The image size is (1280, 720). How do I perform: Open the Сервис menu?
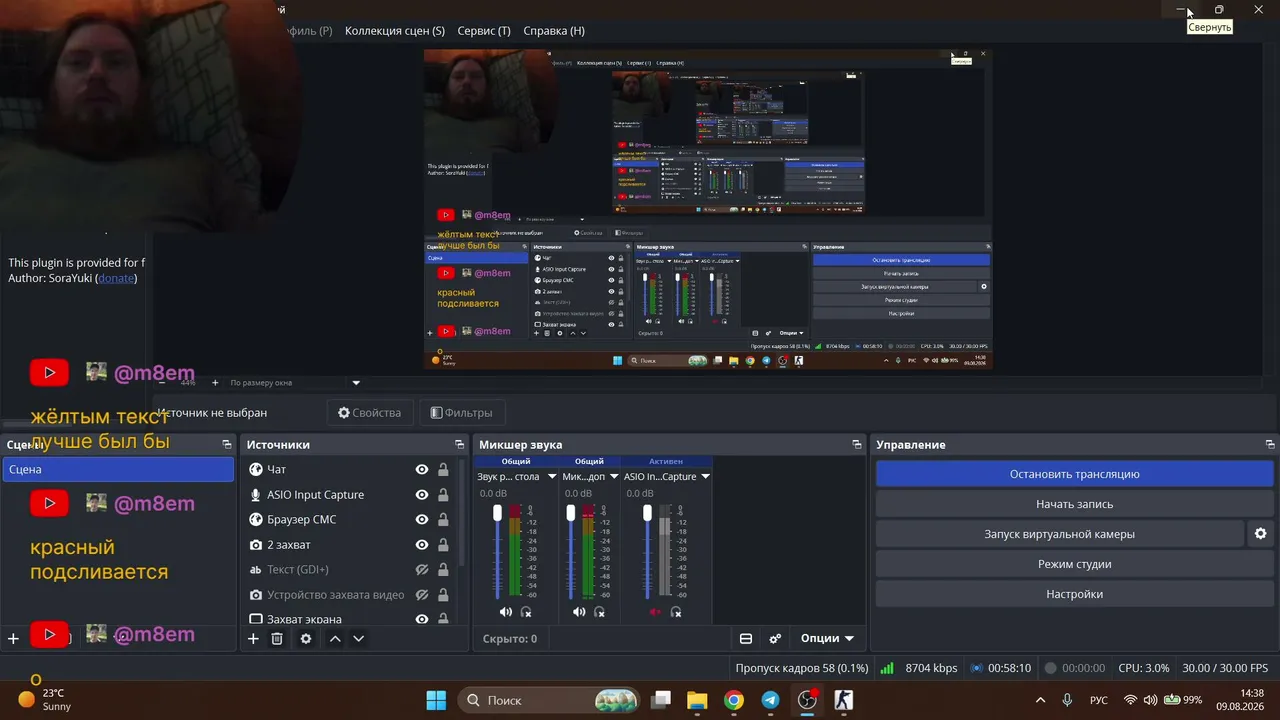pyautogui.click(x=484, y=31)
